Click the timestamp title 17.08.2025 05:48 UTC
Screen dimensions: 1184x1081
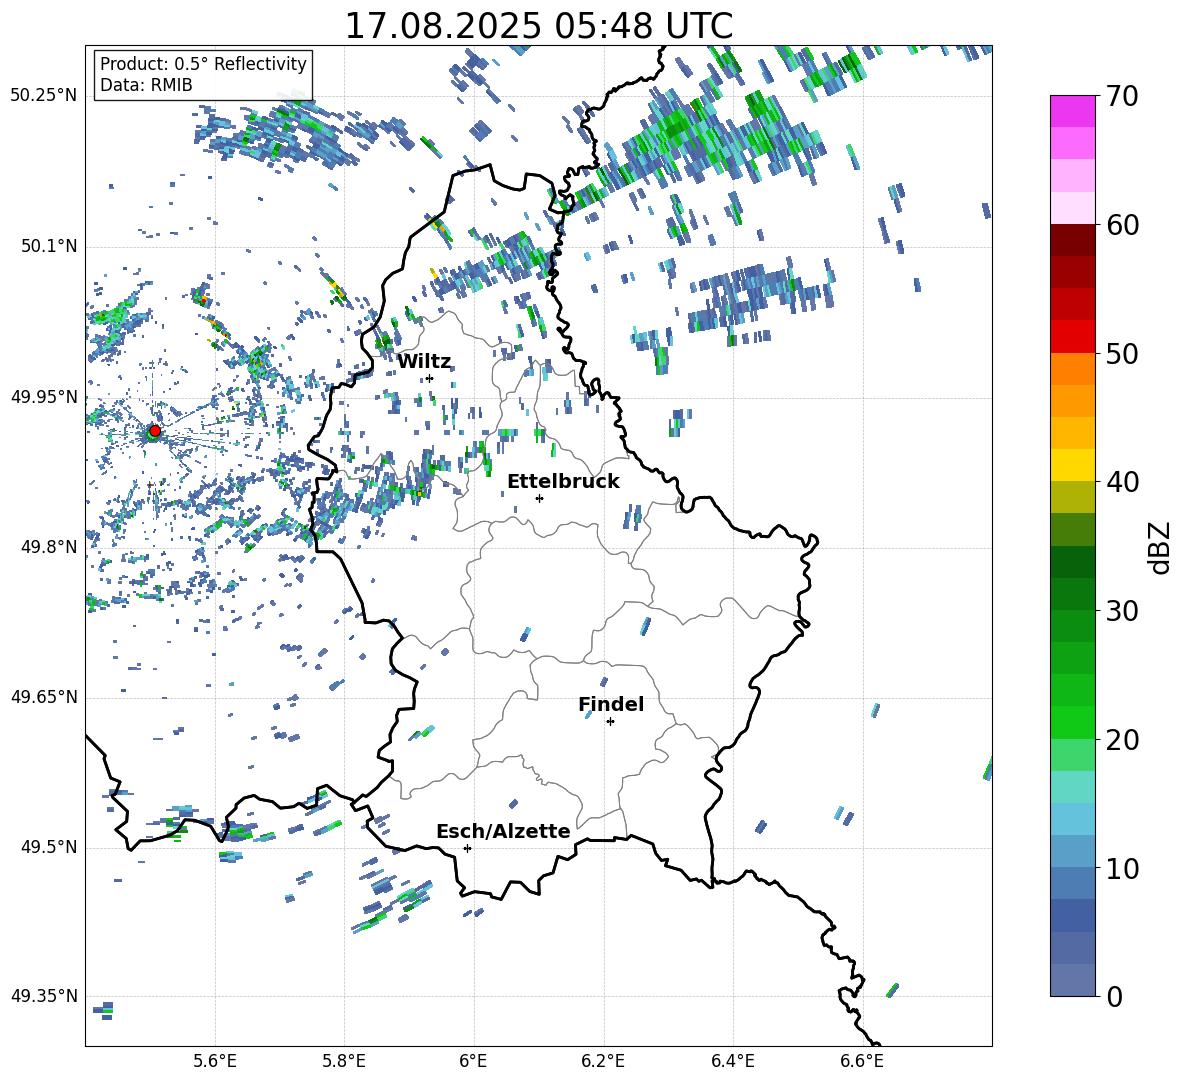pos(538,26)
